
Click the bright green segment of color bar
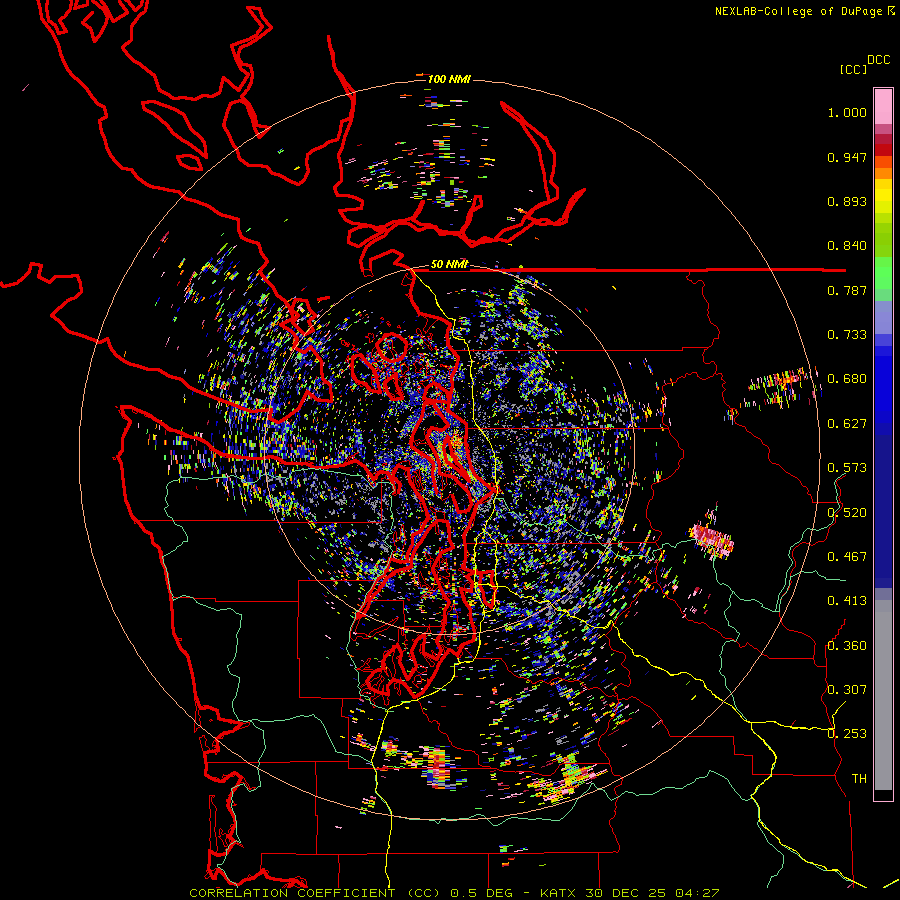883,272
